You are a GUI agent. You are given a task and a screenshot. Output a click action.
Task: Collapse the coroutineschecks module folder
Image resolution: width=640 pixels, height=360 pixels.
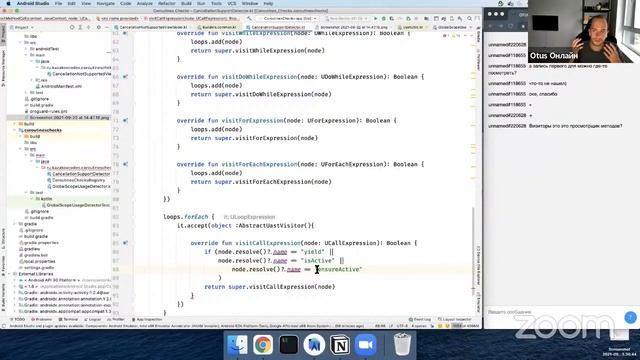point(15,130)
